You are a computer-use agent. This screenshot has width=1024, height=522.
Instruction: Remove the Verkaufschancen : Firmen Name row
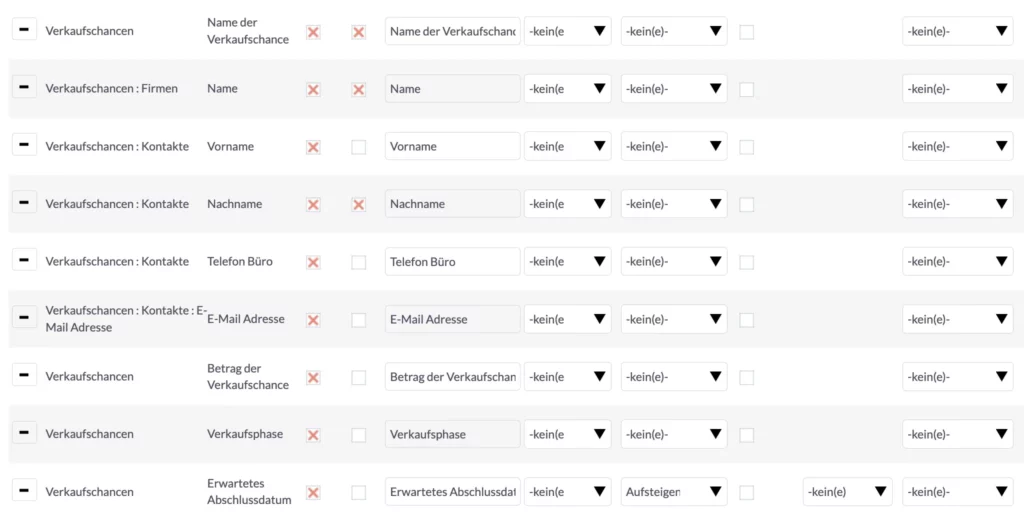[x=24, y=87]
